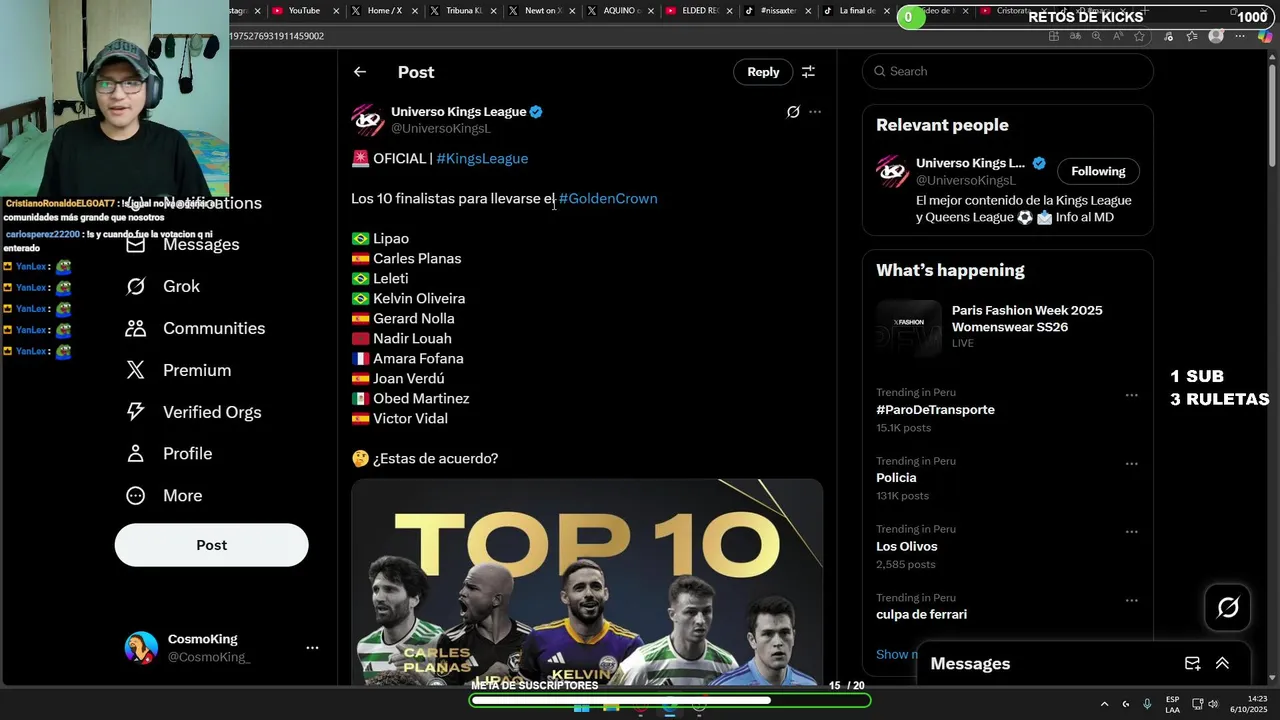Open @UniversoKingsL handle on the post
The height and width of the screenshot is (720, 1280).
coord(440,129)
